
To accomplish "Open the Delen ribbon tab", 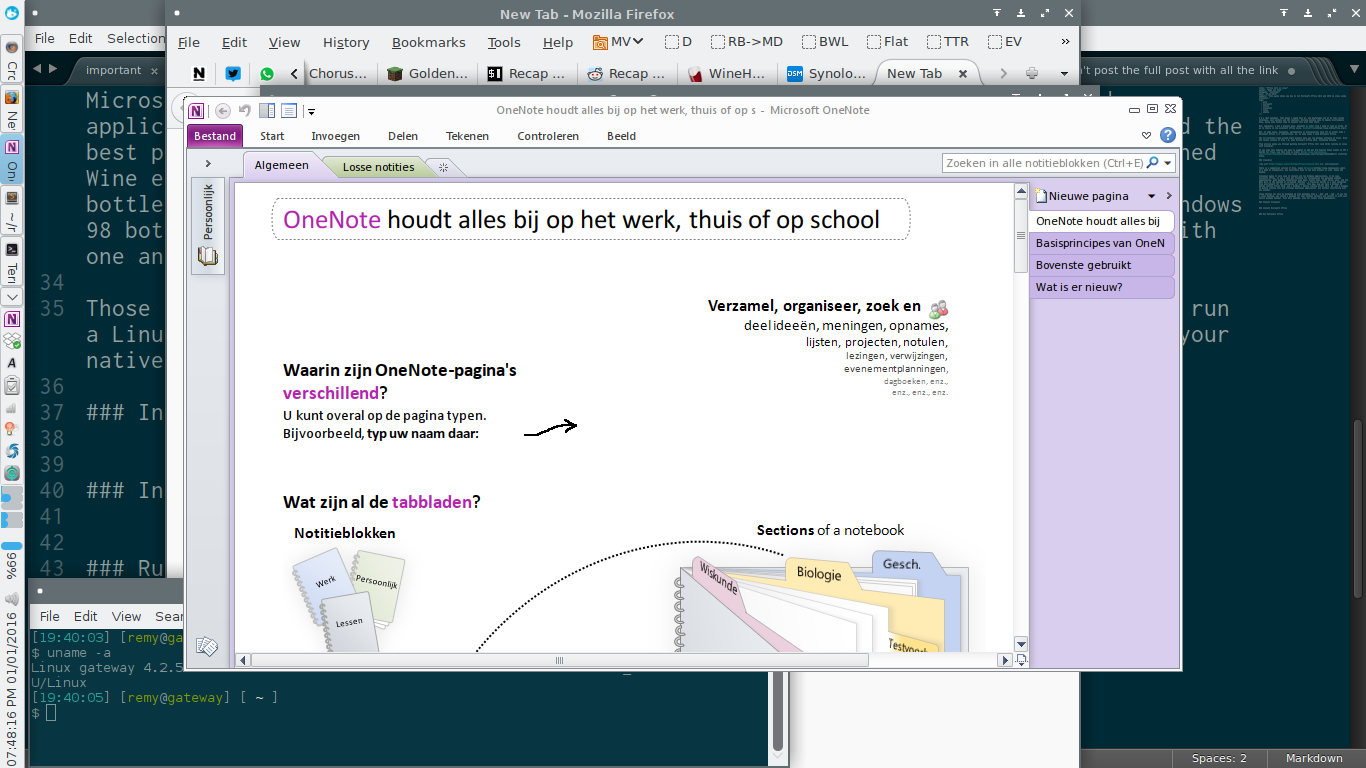I will (403, 136).
